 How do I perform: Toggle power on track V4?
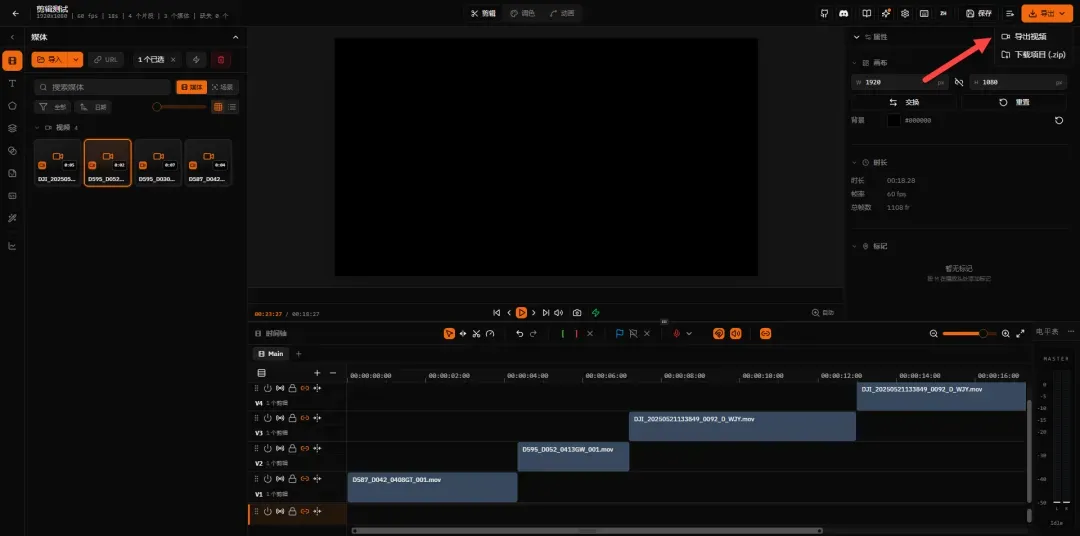coord(267,389)
